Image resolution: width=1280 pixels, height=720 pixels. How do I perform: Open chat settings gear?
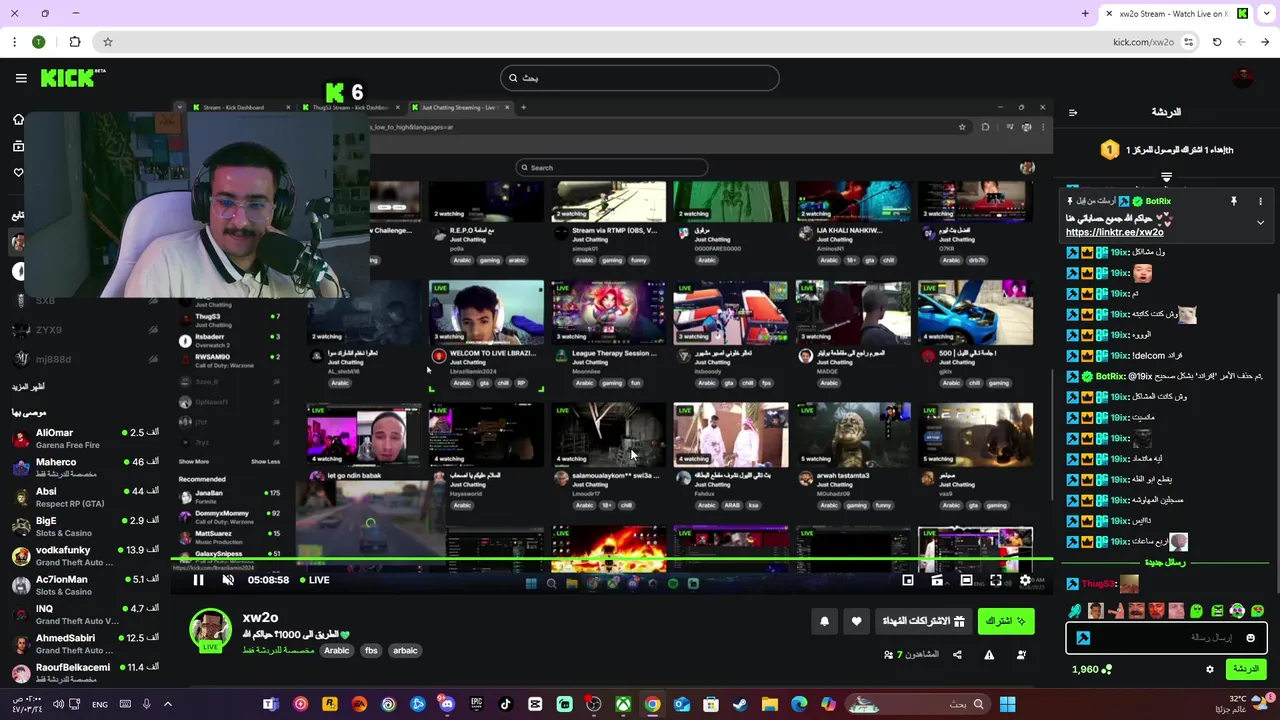[x=1209, y=669]
